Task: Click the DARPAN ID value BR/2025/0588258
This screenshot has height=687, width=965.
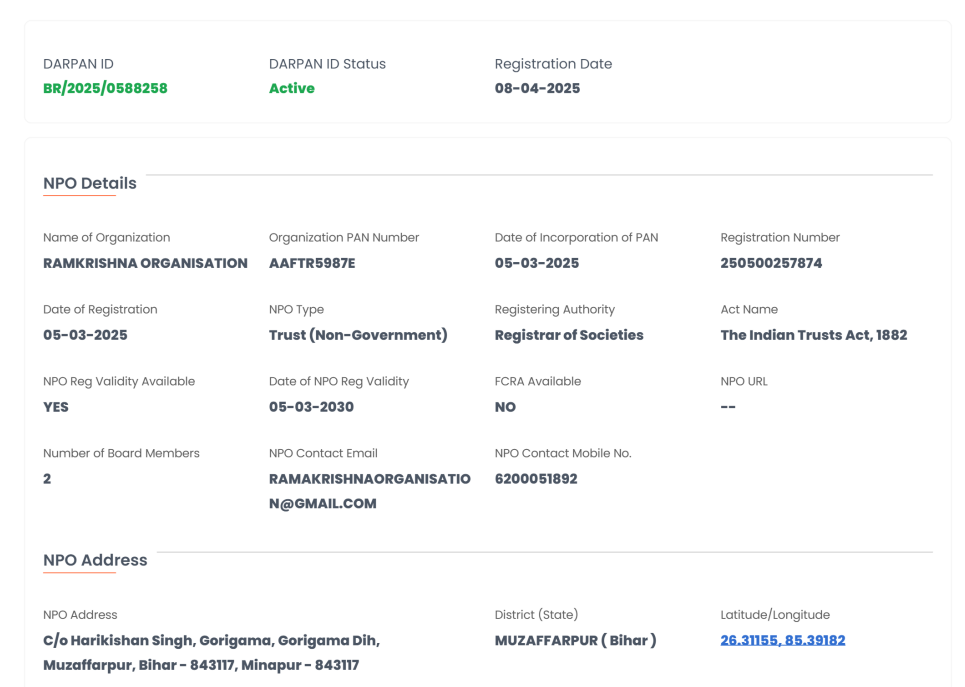Action: click(105, 88)
